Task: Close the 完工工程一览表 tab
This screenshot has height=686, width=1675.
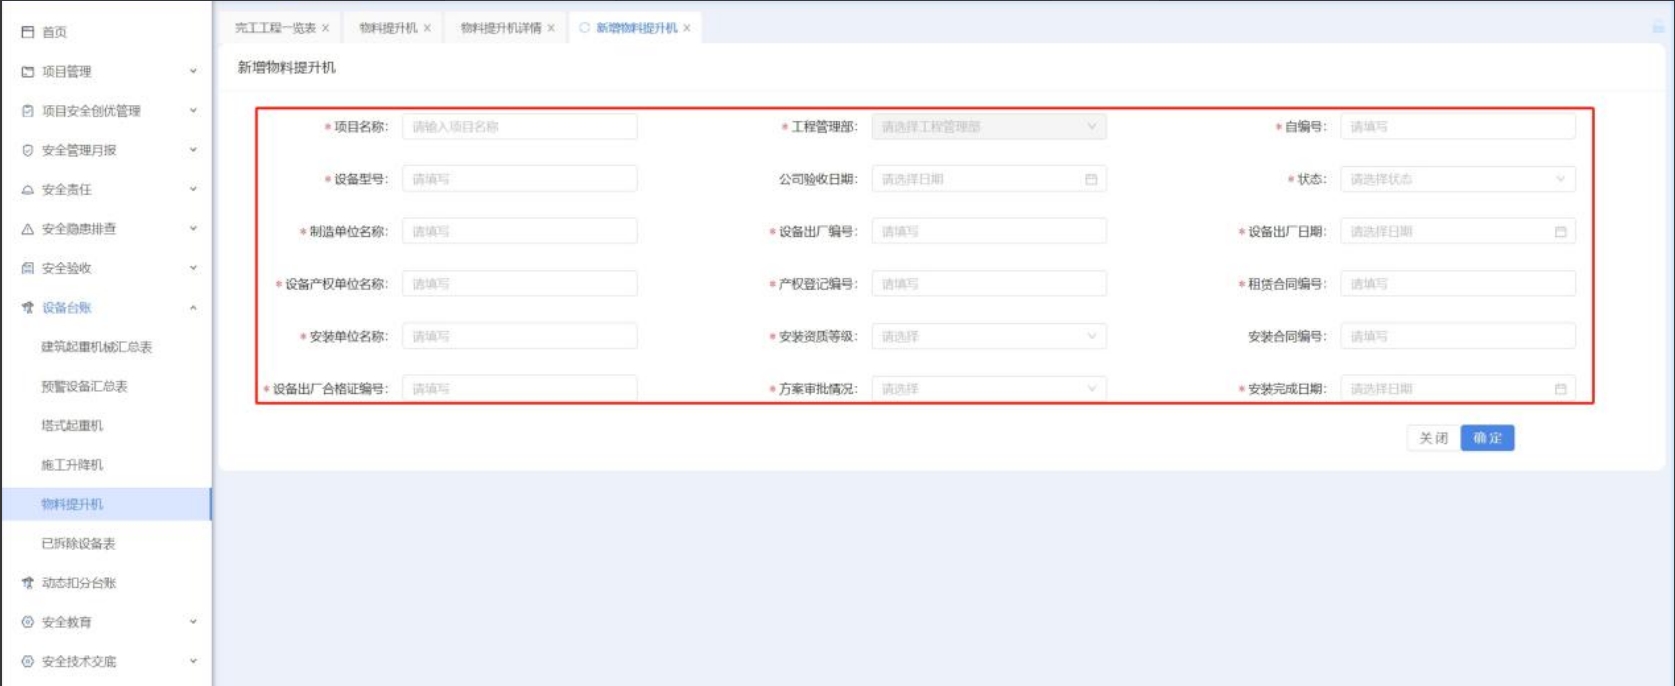Action: (325, 28)
